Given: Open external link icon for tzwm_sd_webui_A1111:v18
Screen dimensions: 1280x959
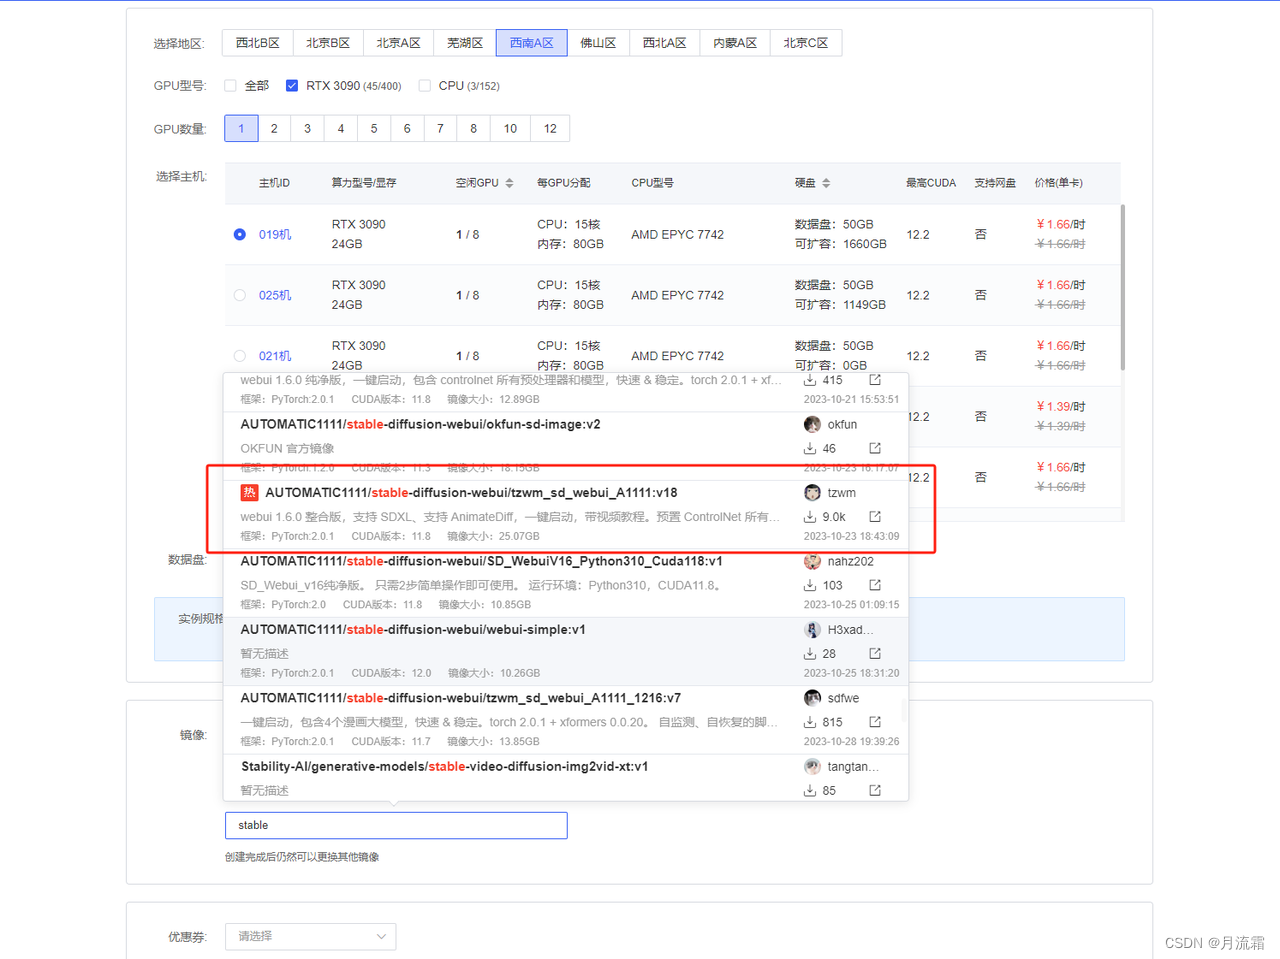Looking at the screenshot, I should click(x=875, y=517).
